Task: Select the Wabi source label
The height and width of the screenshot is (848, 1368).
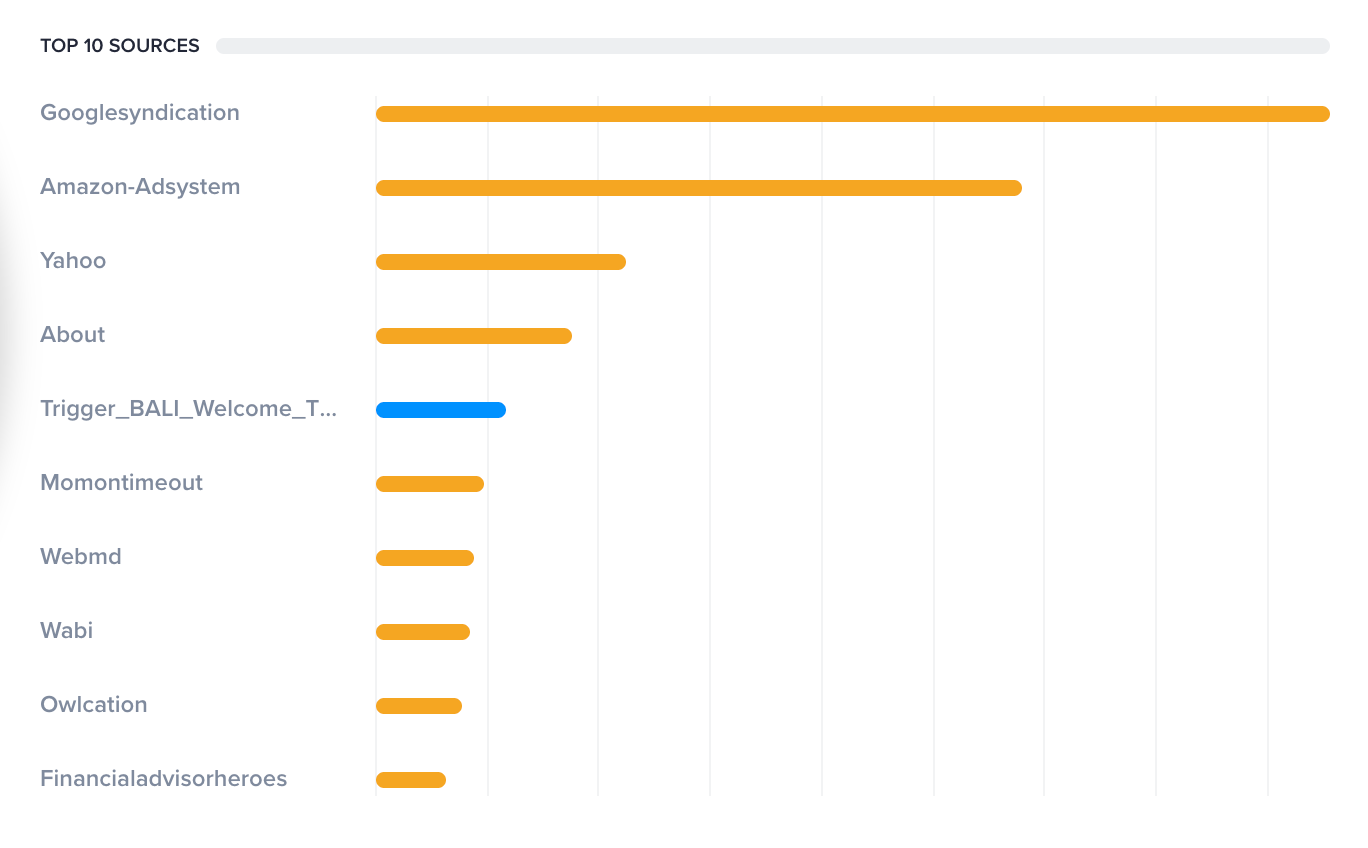Action: click(67, 631)
